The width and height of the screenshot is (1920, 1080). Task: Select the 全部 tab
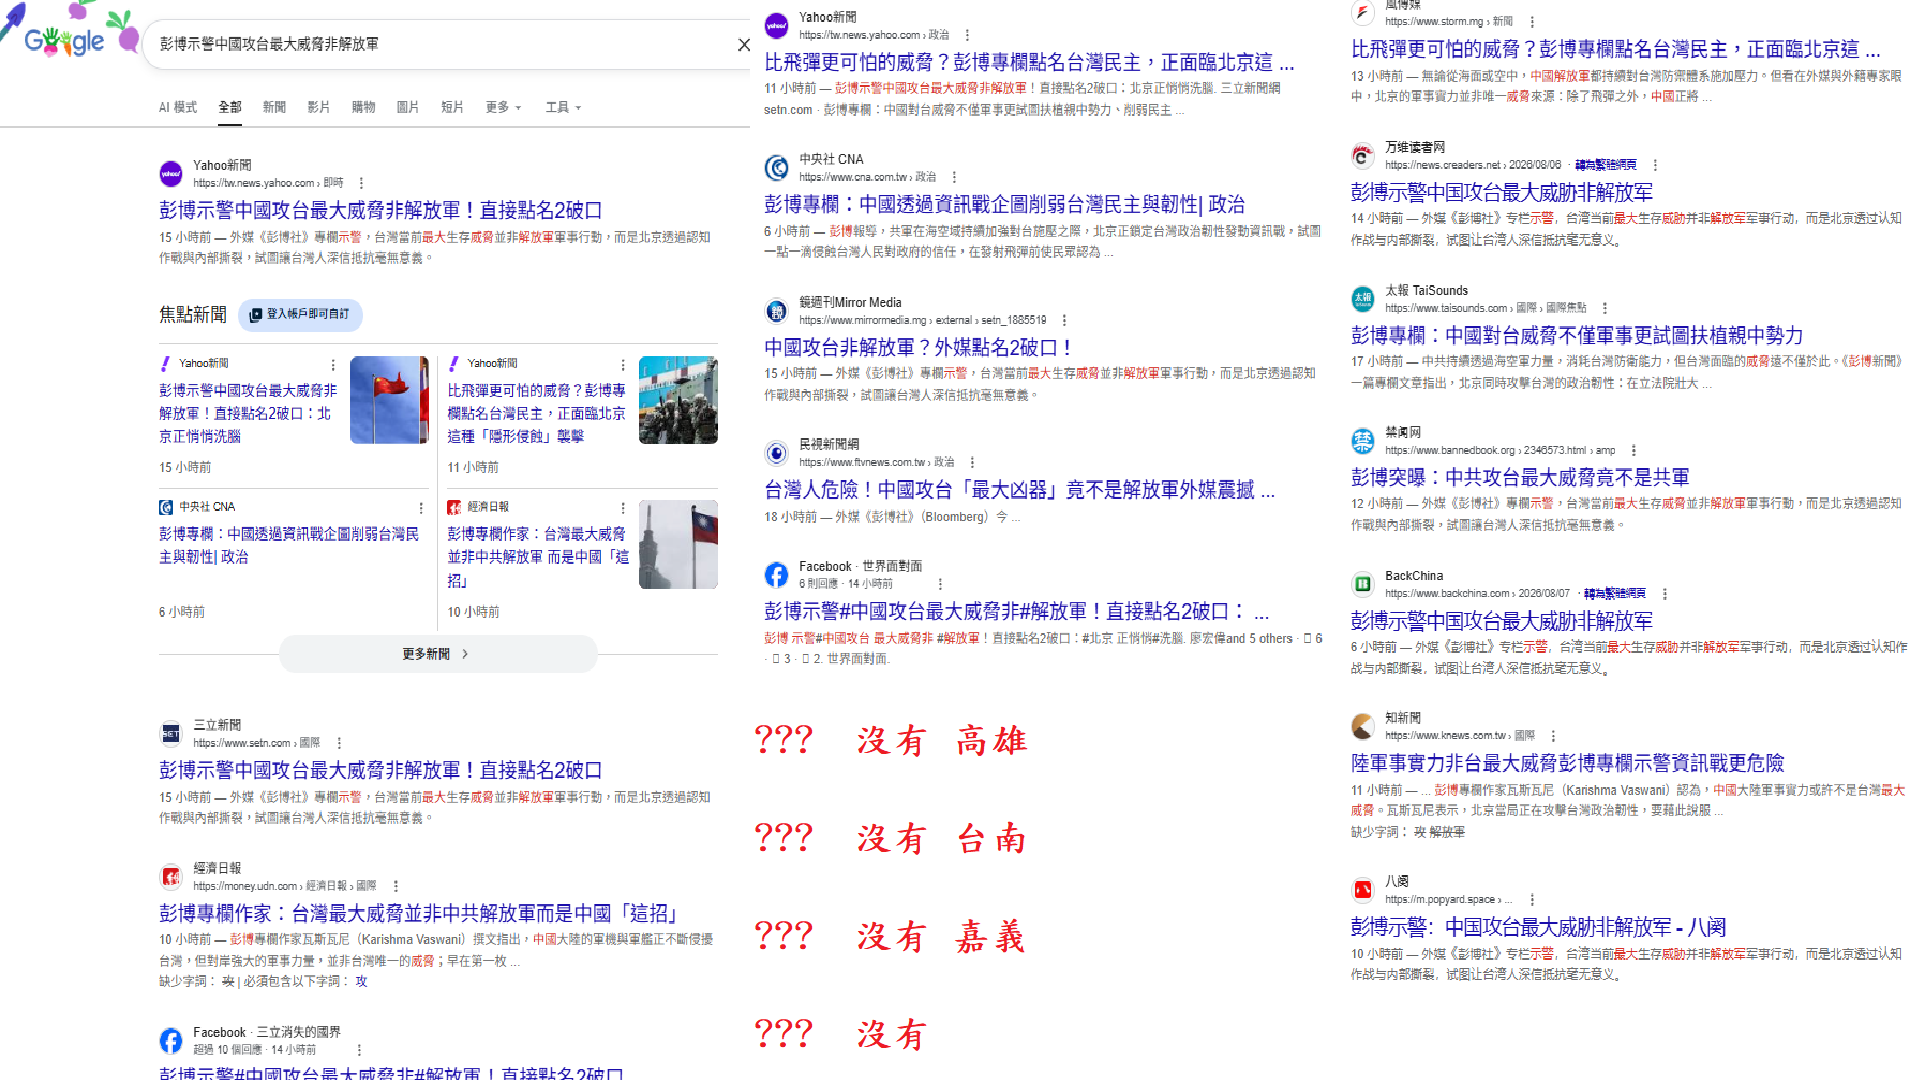[230, 108]
